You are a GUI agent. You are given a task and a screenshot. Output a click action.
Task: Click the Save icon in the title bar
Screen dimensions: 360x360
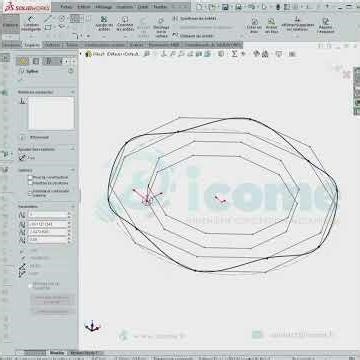[225, 7]
